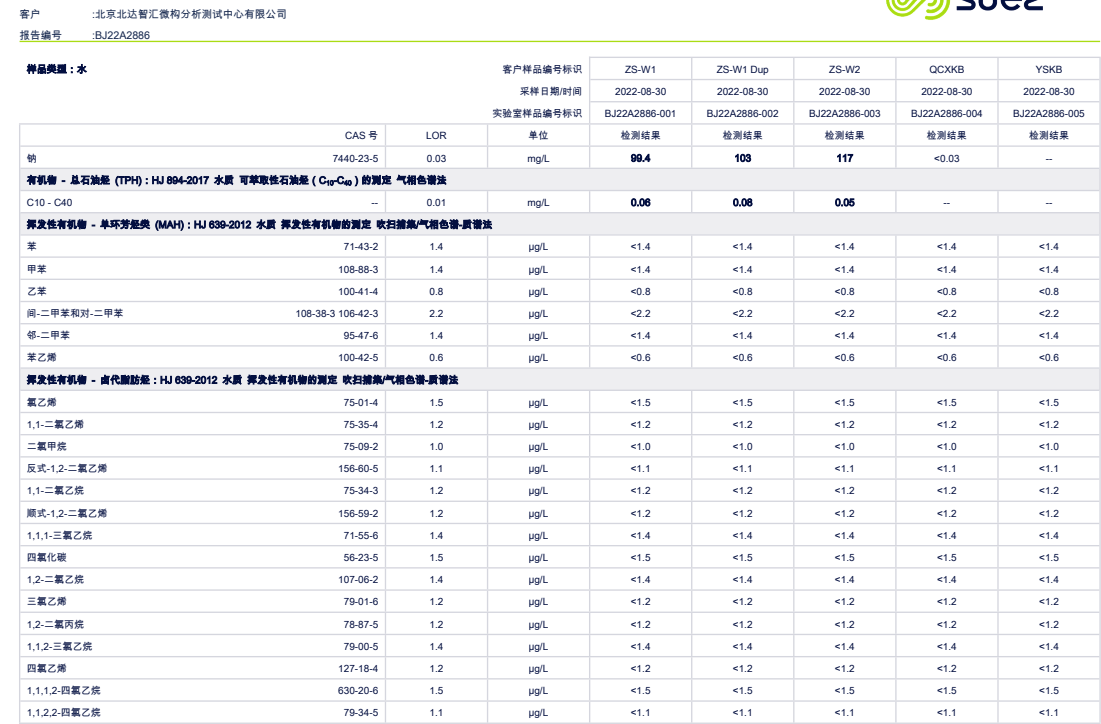Select the 单位 column header
1101x724 pixels.
pos(539,135)
